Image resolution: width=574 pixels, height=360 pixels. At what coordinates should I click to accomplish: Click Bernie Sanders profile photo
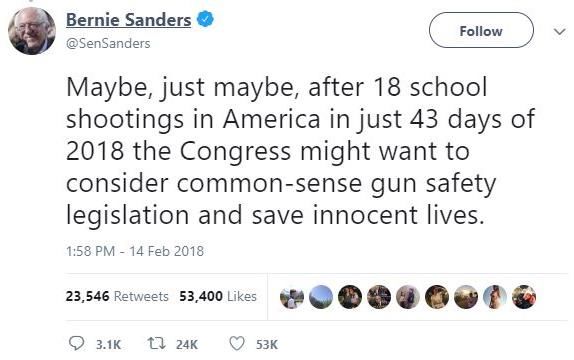click(x=32, y=30)
